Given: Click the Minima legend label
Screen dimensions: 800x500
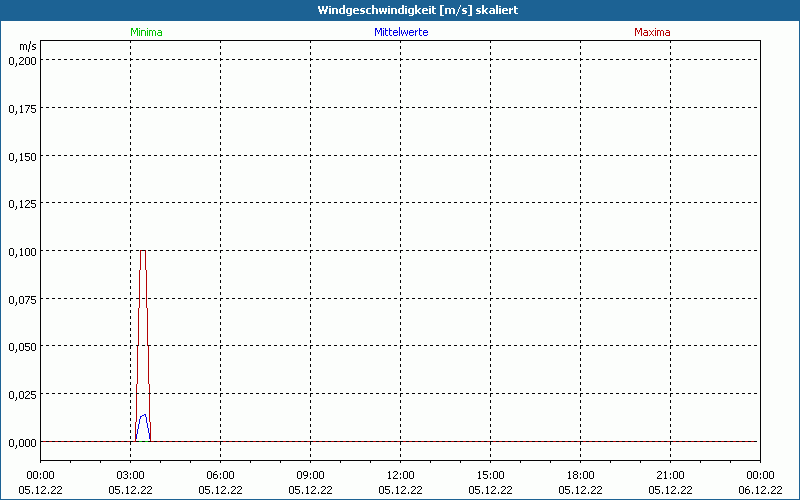Looking at the screenshot, I should [146, 32].
